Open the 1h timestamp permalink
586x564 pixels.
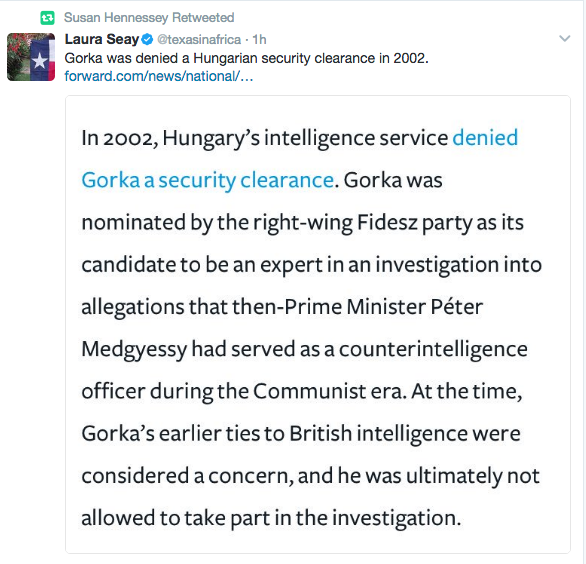click(259, 39)
